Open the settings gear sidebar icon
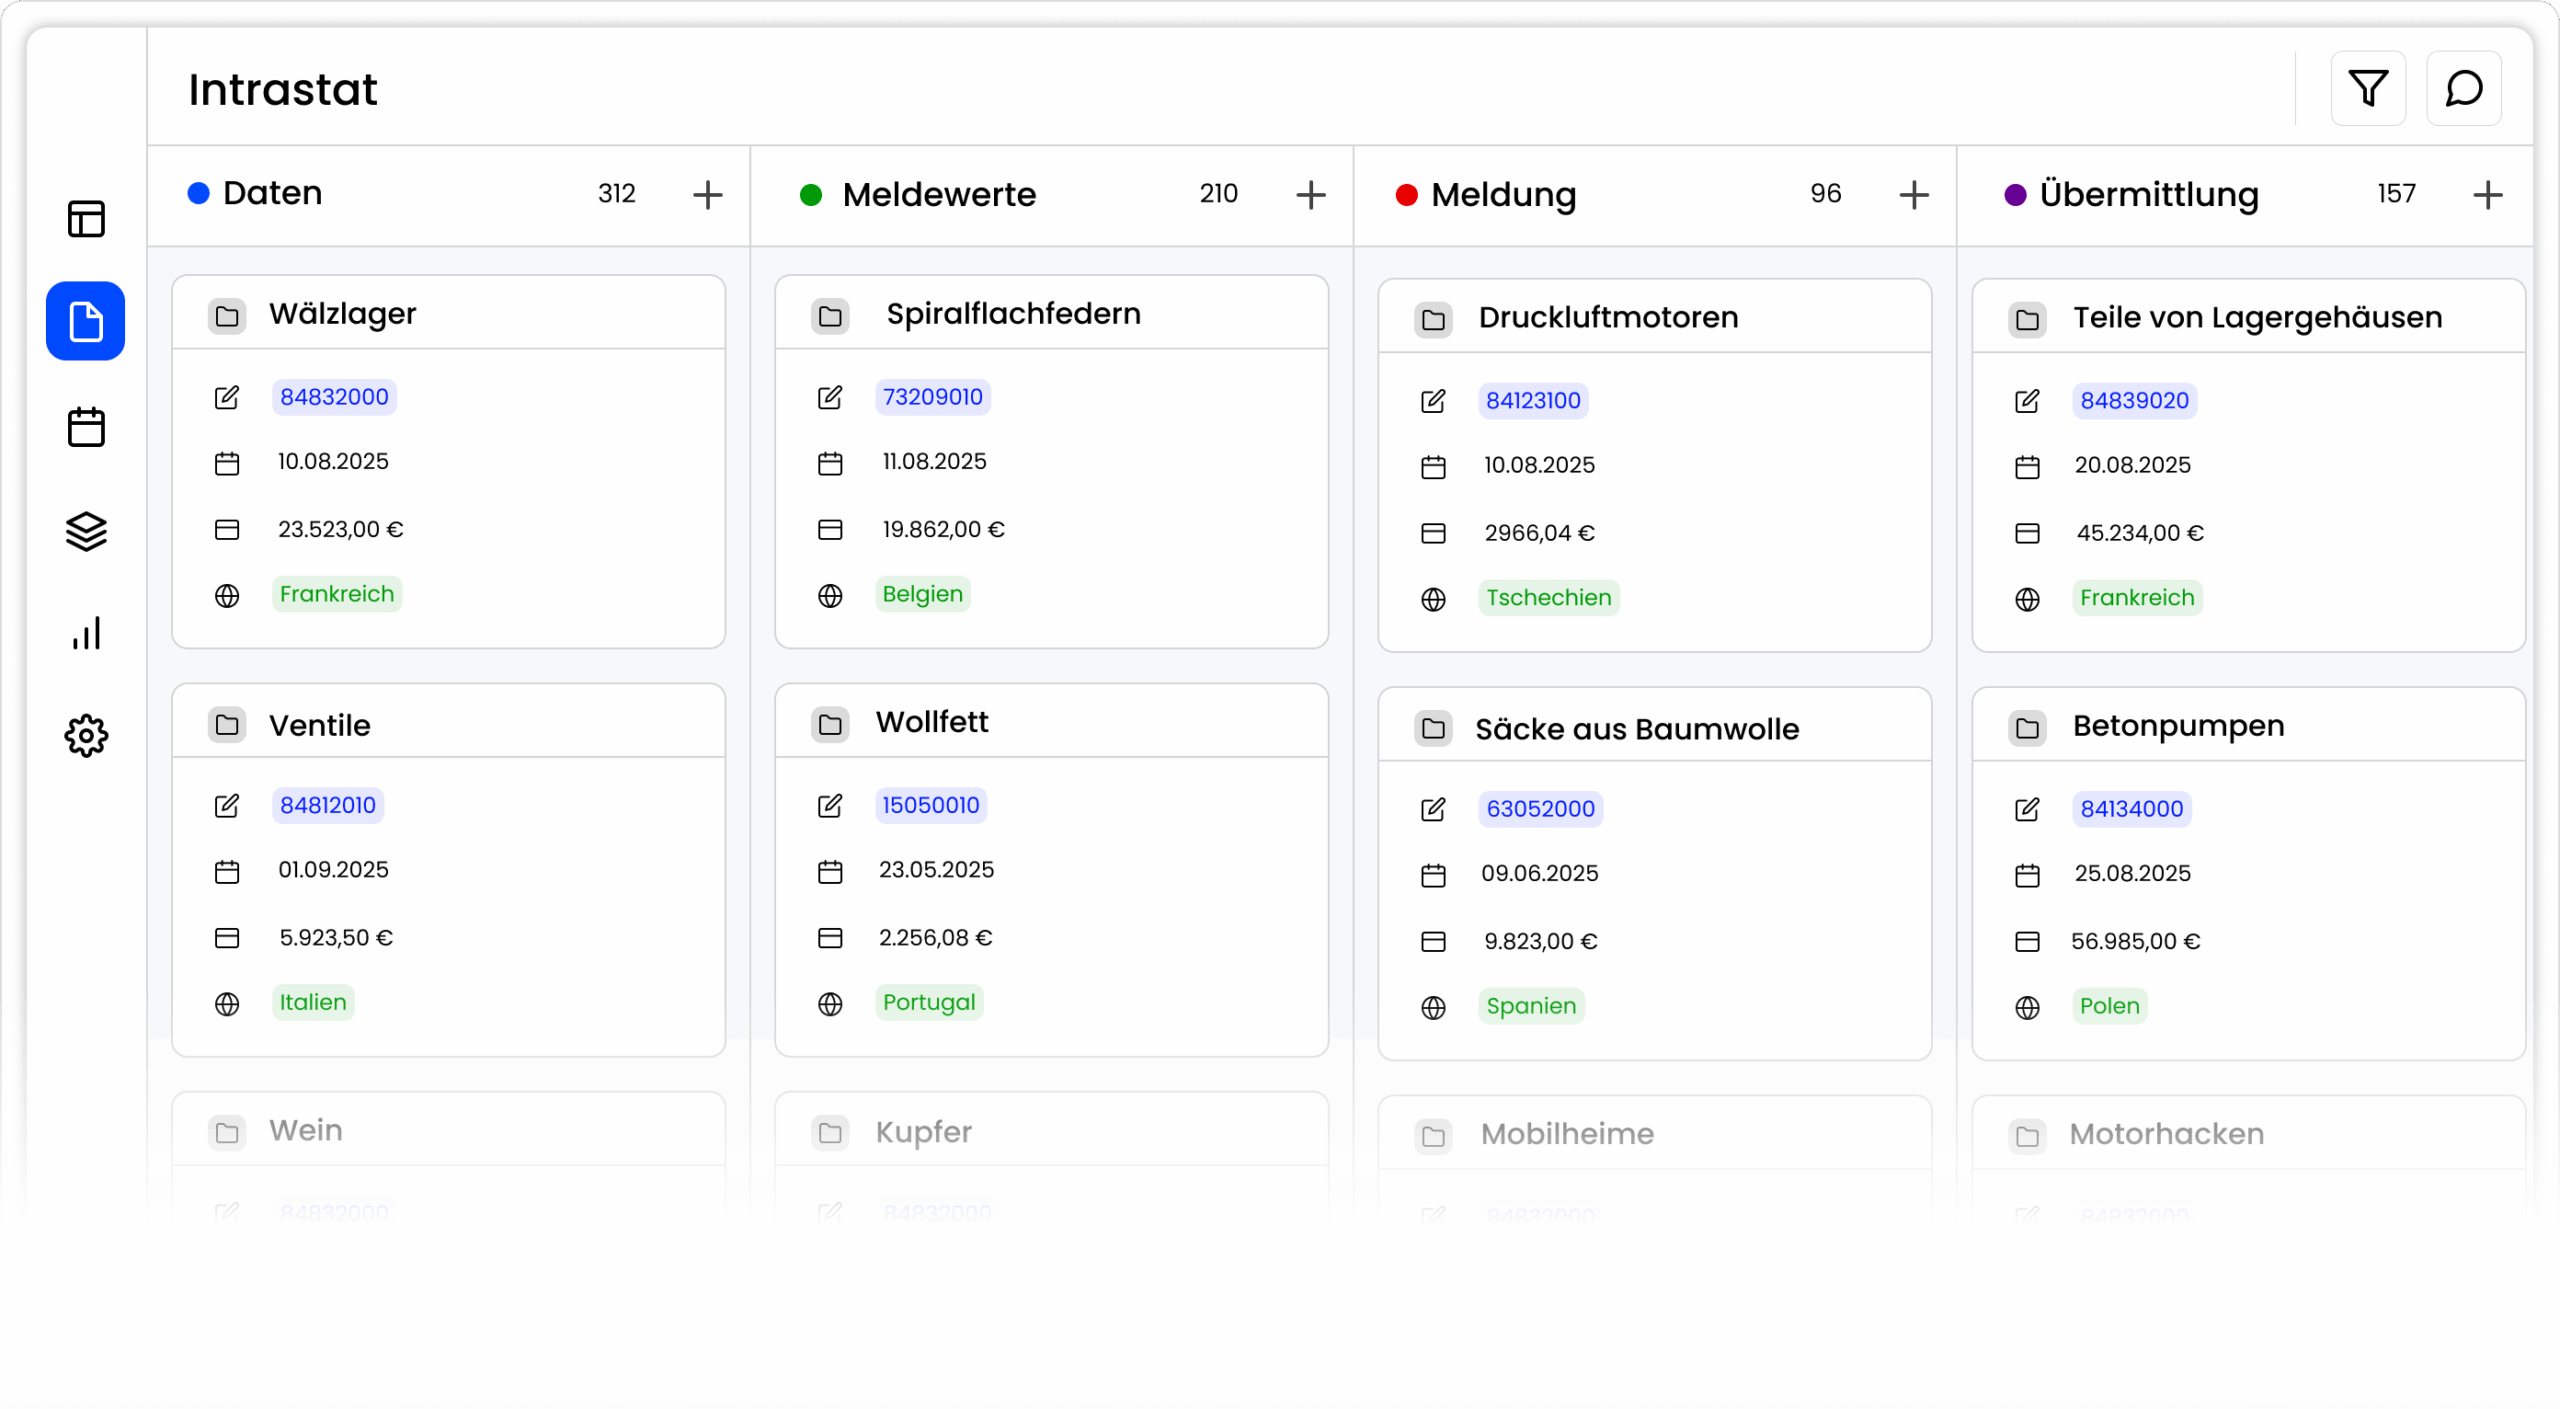 click(x=86, y=736)
